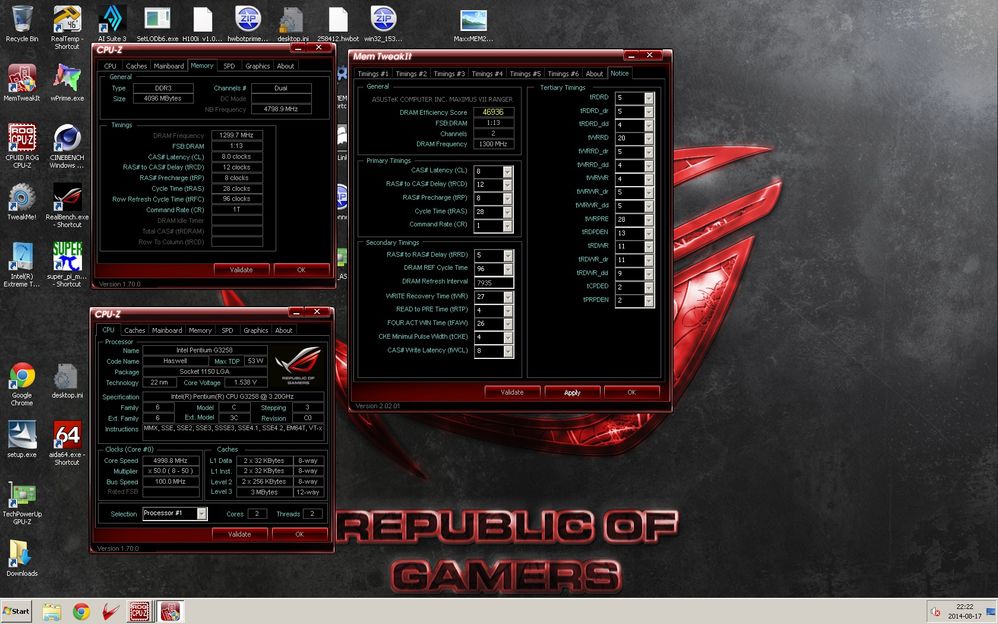Select the hwbotprime zip file icon
This screenshot has height=624, width=998.
[x=248, y=24]
